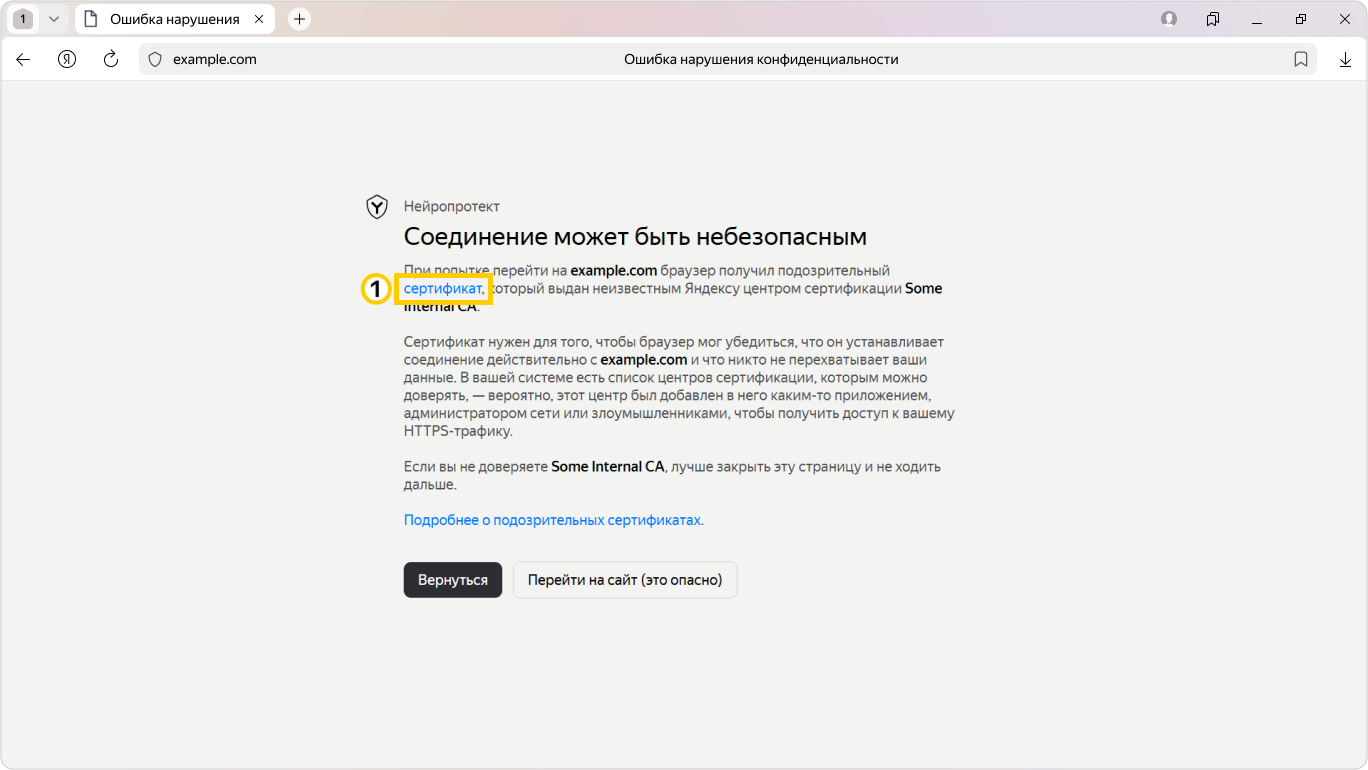This screenshot has height=770, width=1368.
Task: Open the downloads panel
Action: point(1345,59)
